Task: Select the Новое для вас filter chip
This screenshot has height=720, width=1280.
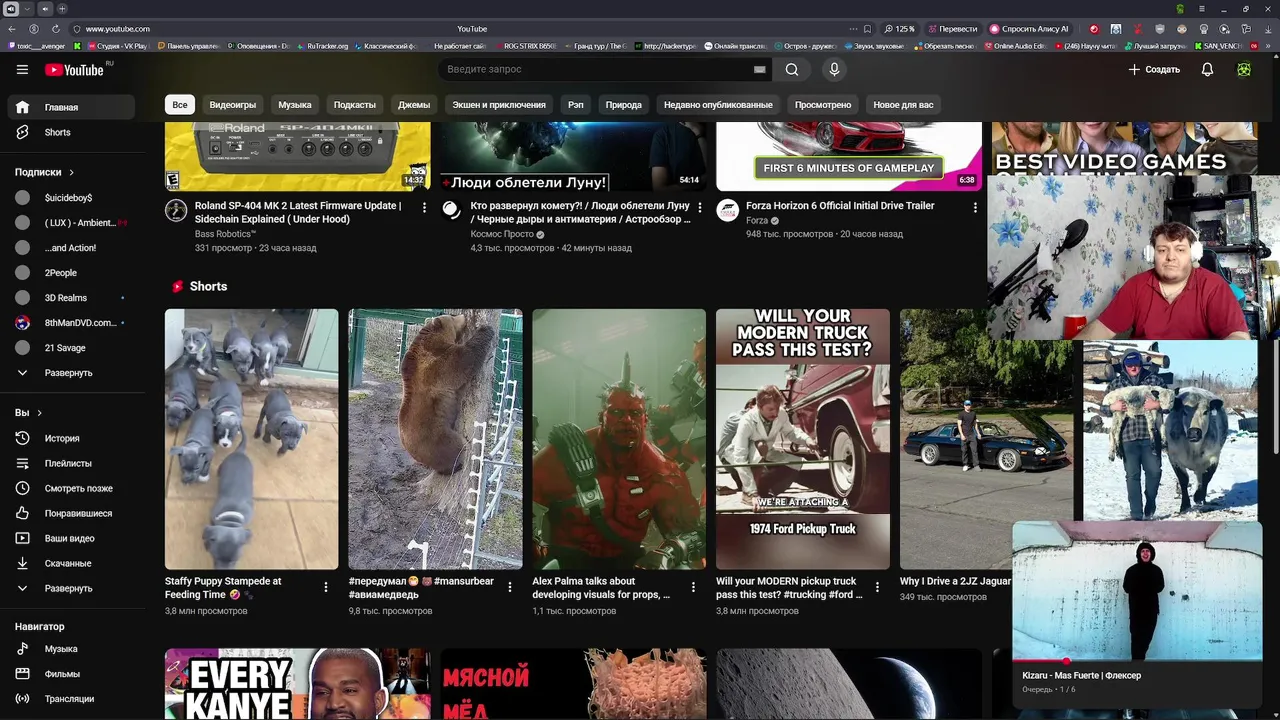Action: point(903,105)
